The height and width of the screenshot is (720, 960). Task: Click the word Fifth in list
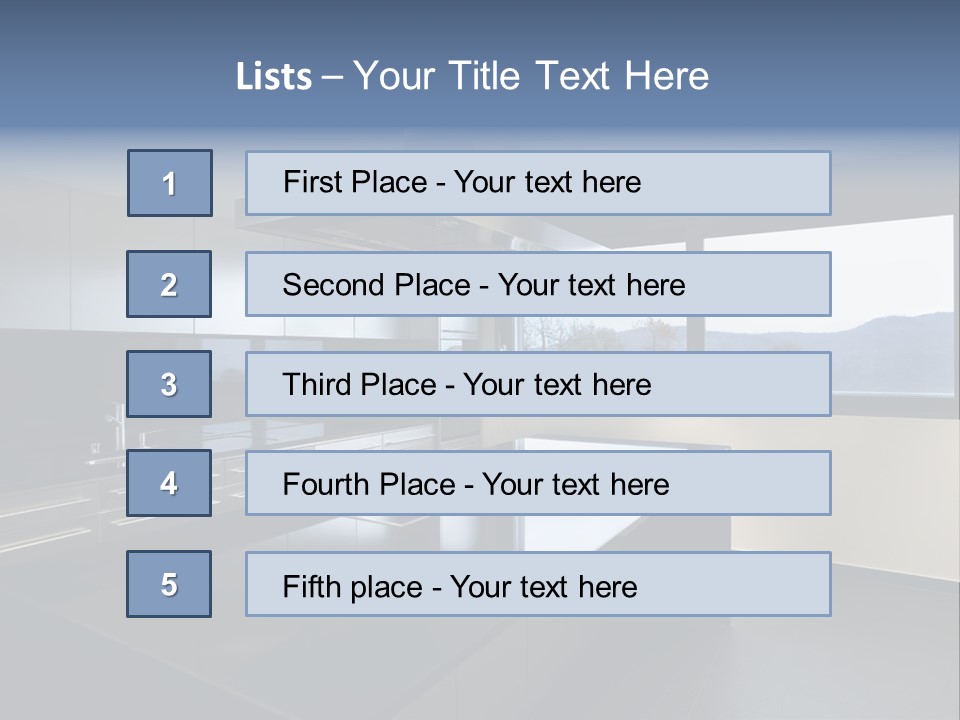click(311, 587)
